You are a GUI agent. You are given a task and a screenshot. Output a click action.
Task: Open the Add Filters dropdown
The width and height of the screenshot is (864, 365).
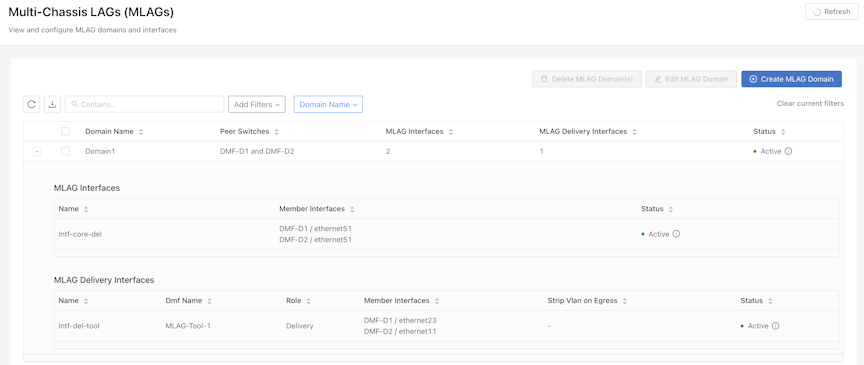(x=257, y=104)
